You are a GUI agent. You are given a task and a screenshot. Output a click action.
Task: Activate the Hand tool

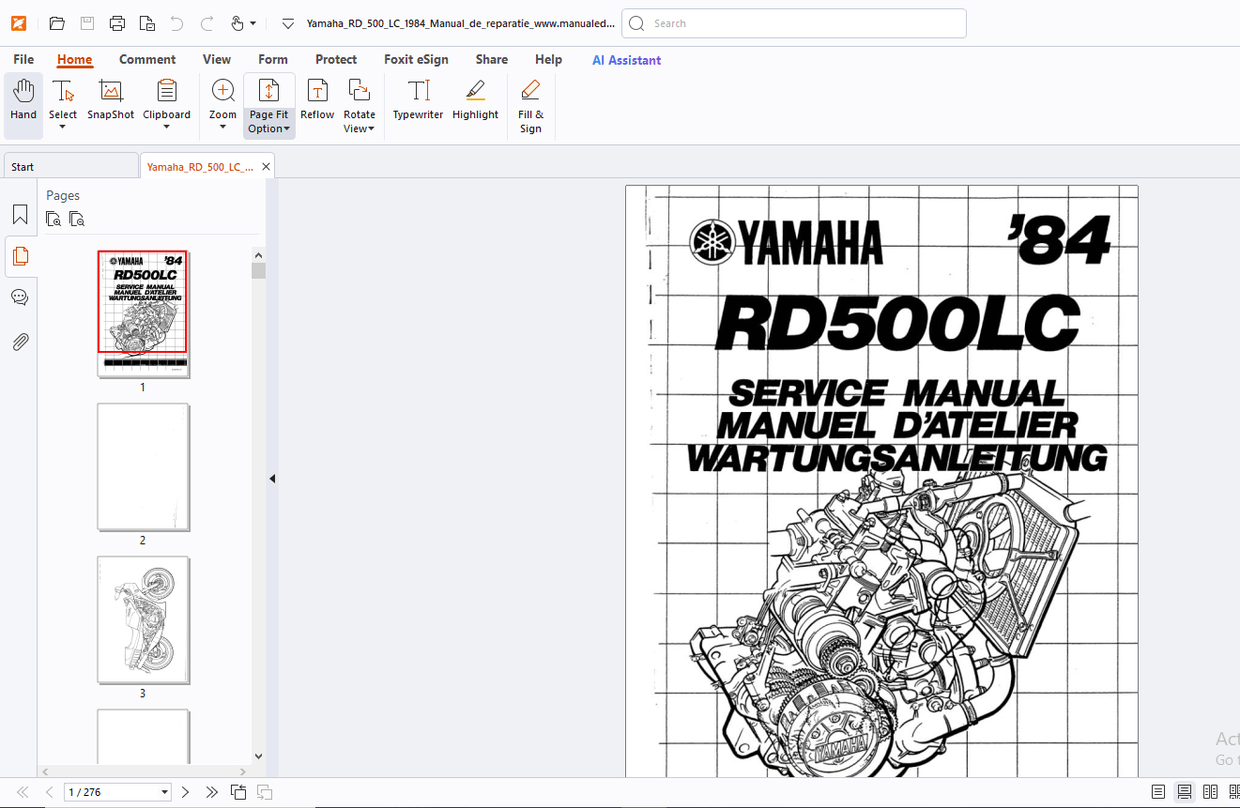point(22,100)
